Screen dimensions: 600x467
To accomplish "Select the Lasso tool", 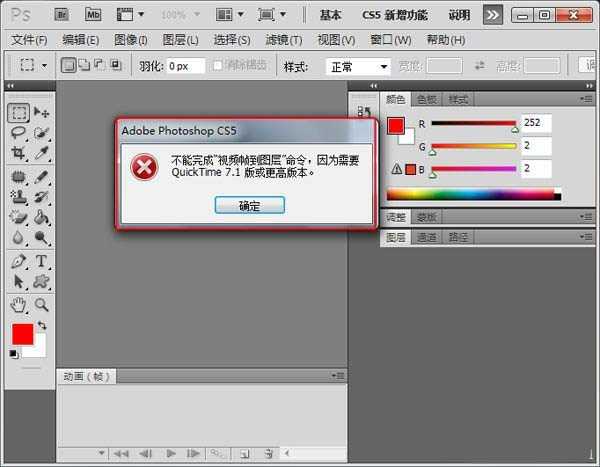I will pos(19,133).
